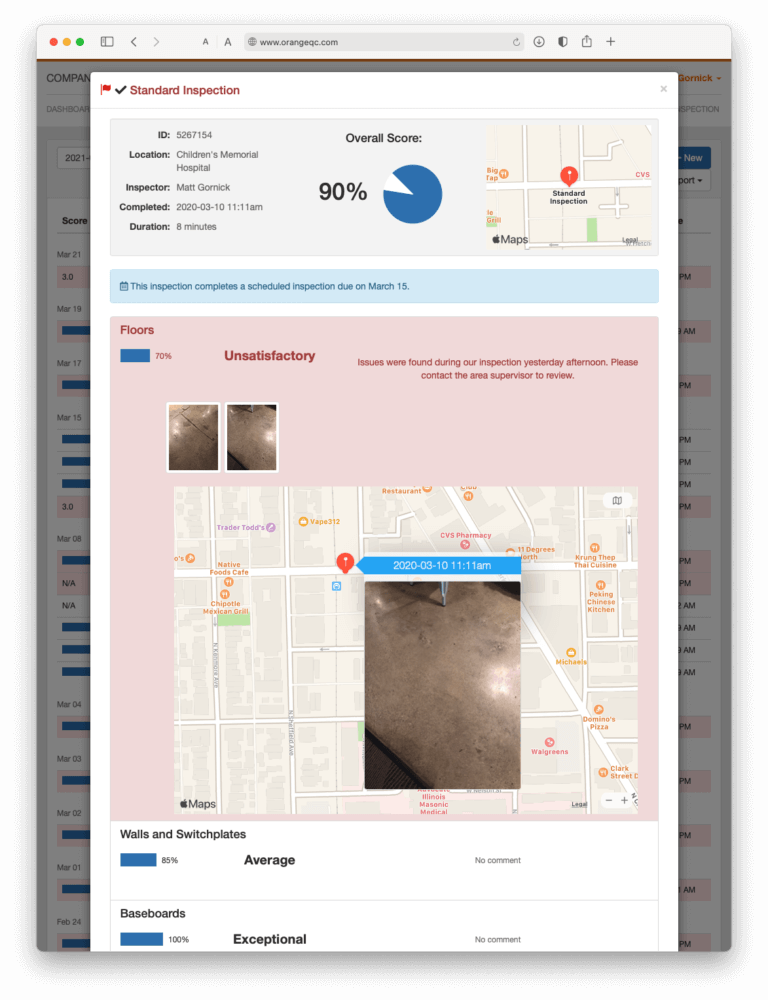The width and height of the screenshot is (768, 1000).
Task: Click the Chipotle Mexican Grill marker
Action: pos(225,594)
